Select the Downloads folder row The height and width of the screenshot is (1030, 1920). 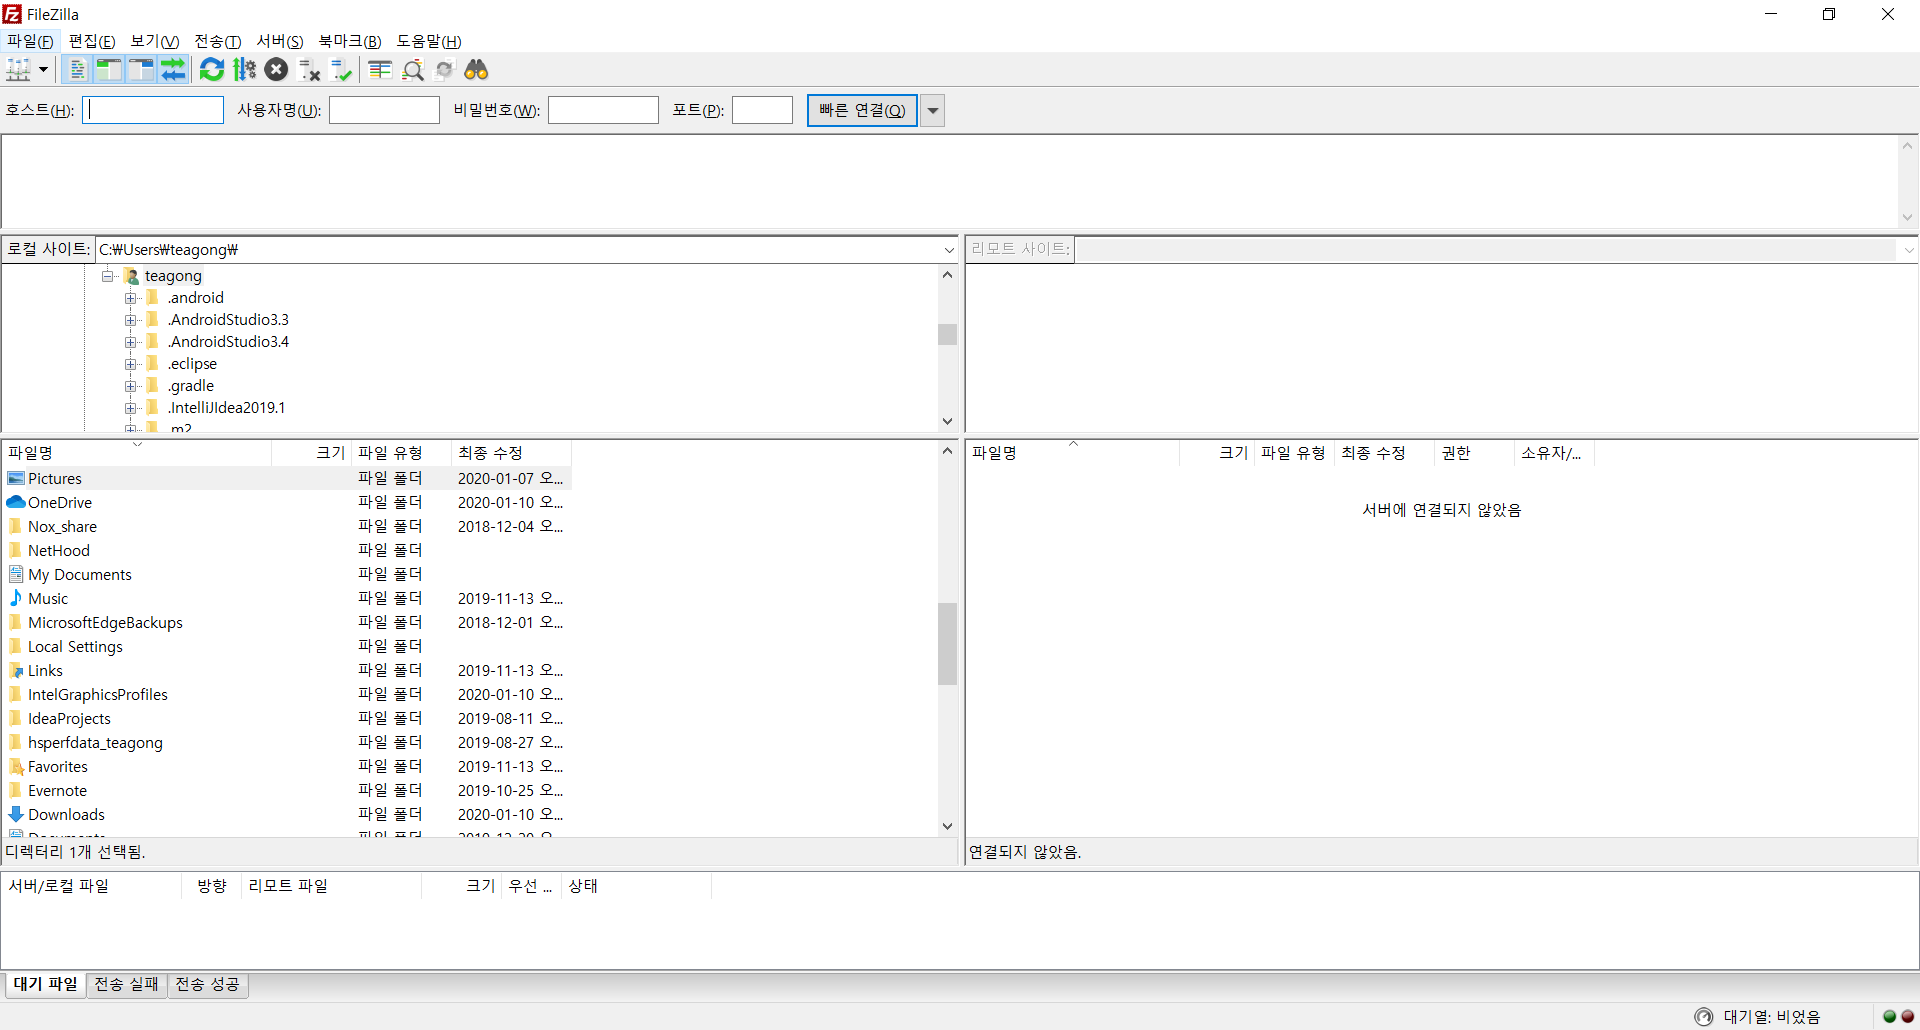[x=286, y=815]
